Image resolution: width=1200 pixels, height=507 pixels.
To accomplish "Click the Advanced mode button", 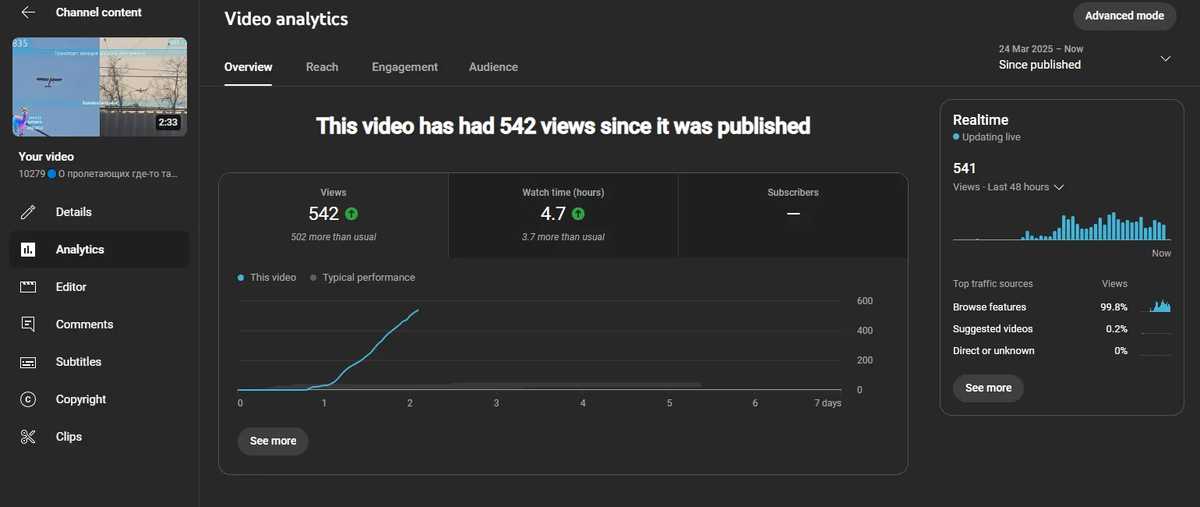I will (x=1125, y=16).
